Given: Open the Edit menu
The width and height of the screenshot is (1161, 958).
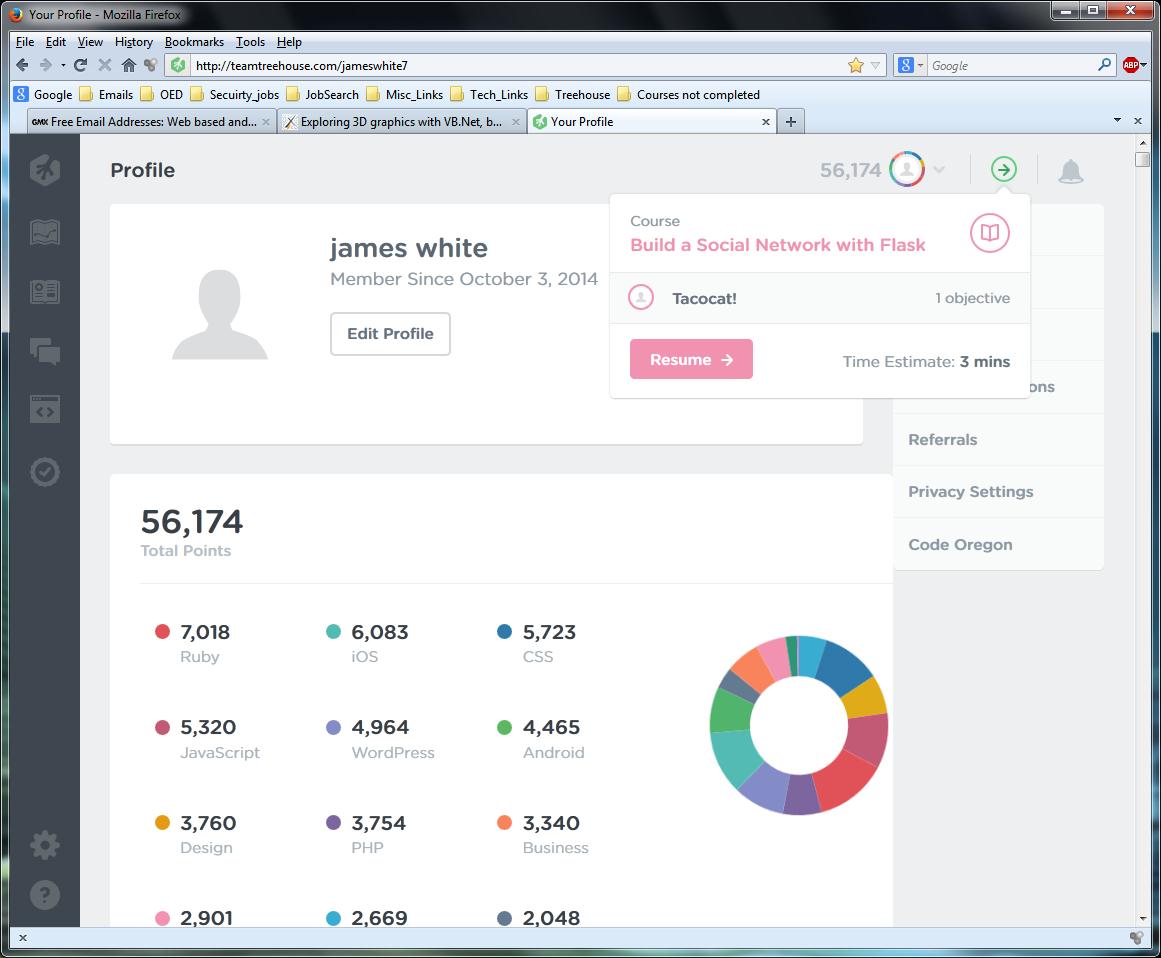Looking at the screenshot, I should [56, 41].
